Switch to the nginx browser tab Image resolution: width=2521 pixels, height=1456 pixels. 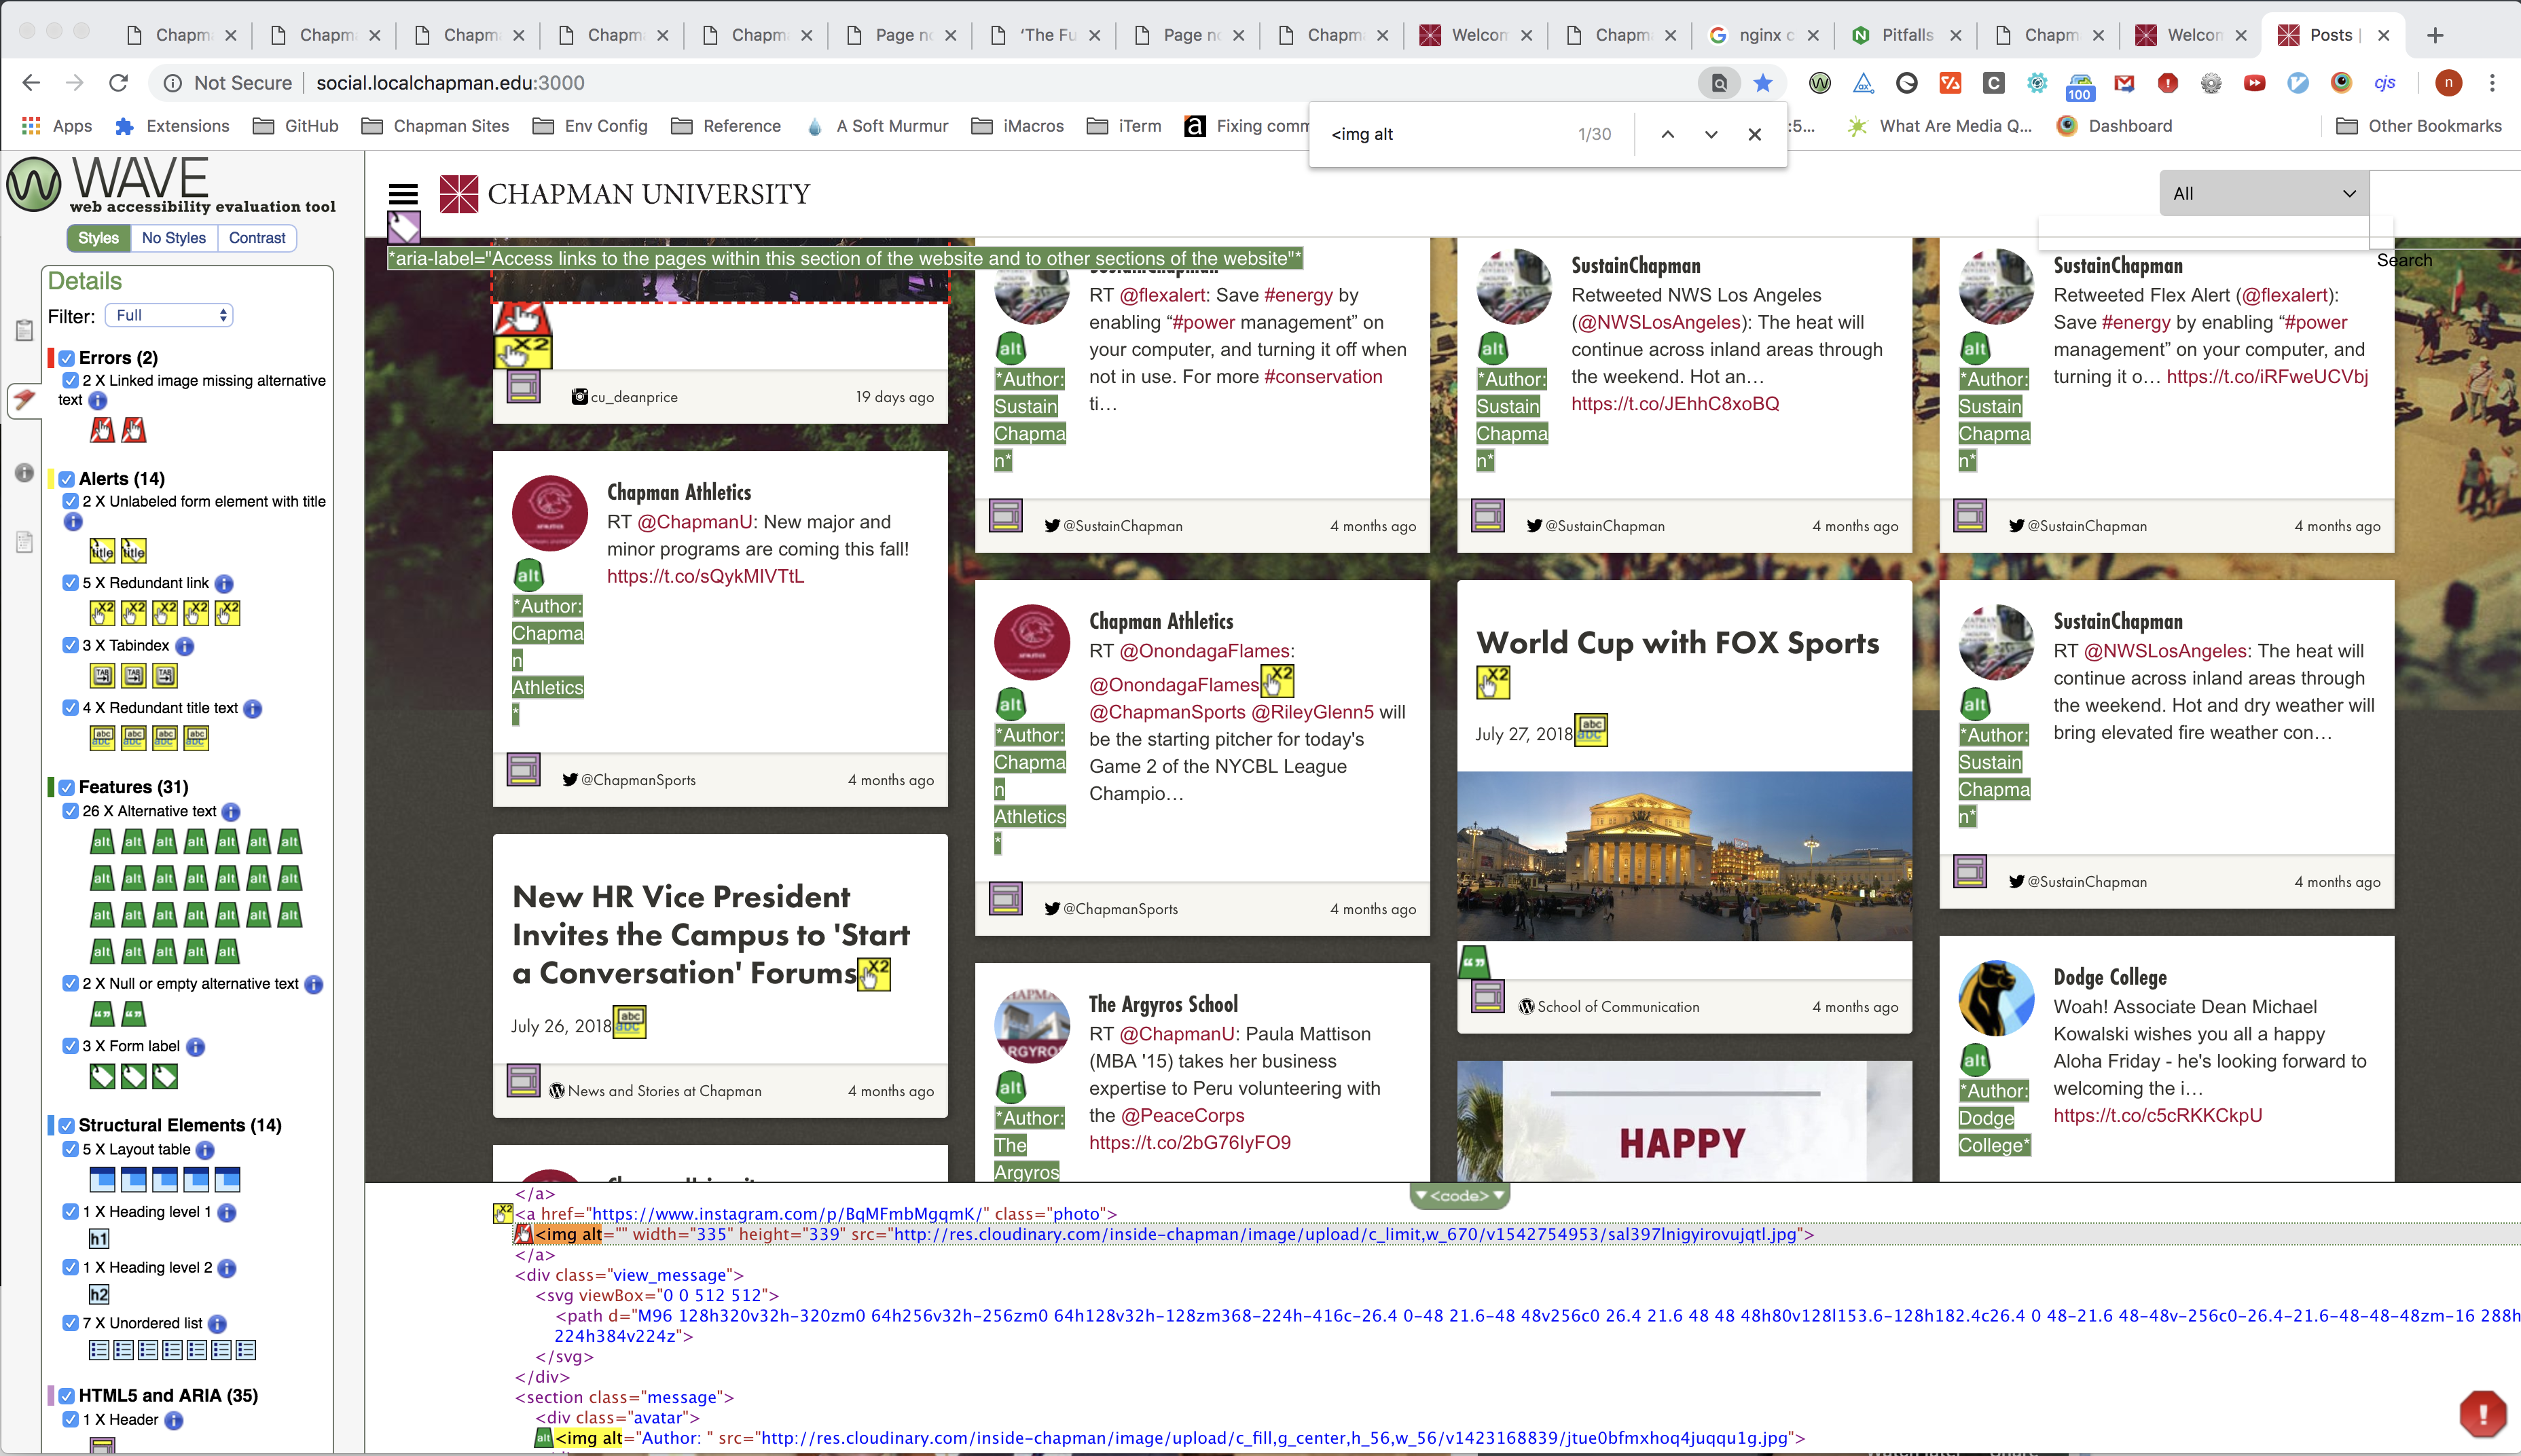point(1765,35)
